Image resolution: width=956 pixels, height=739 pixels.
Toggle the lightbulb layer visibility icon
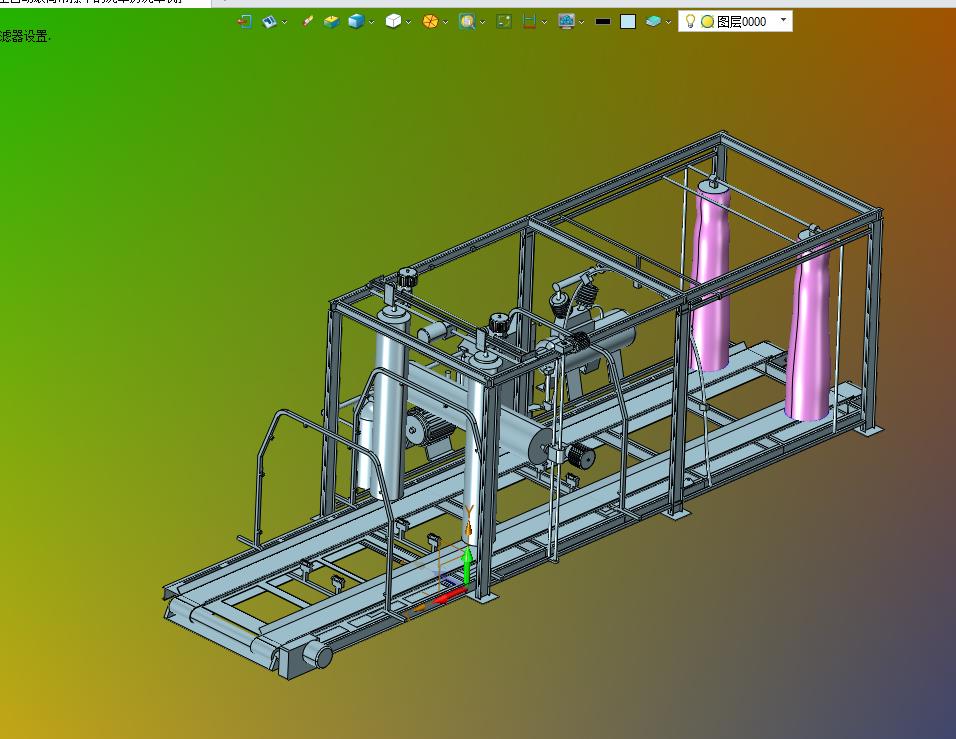tap(690, 21)
